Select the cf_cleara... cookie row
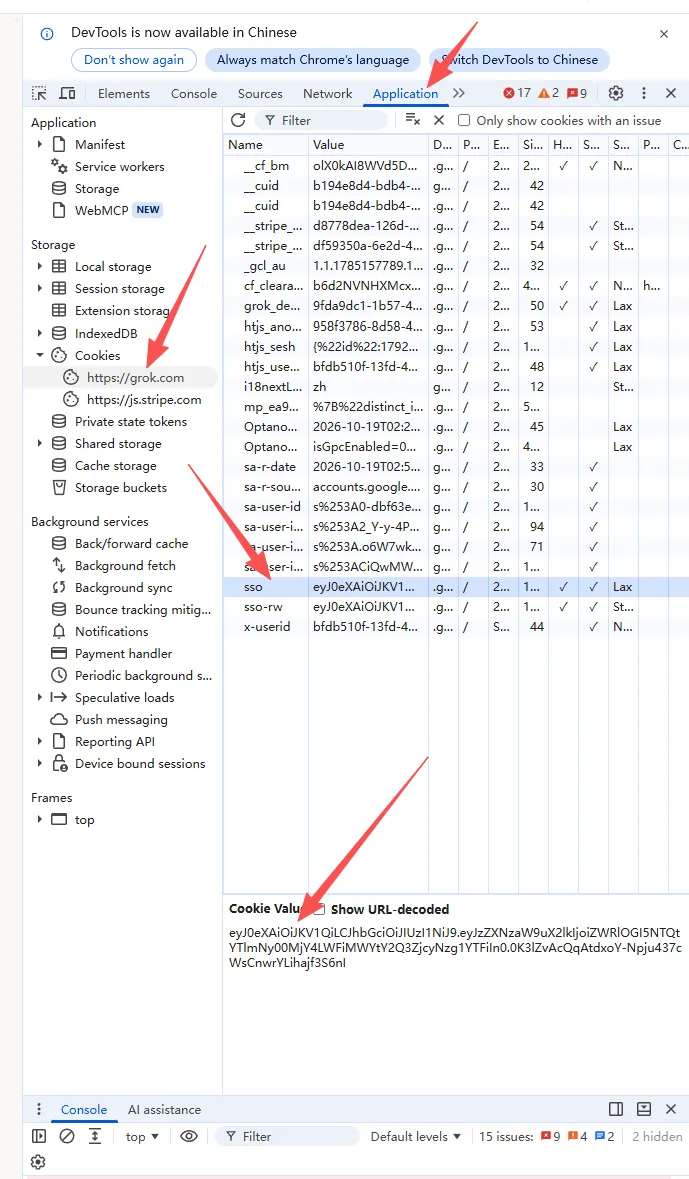 456,286
